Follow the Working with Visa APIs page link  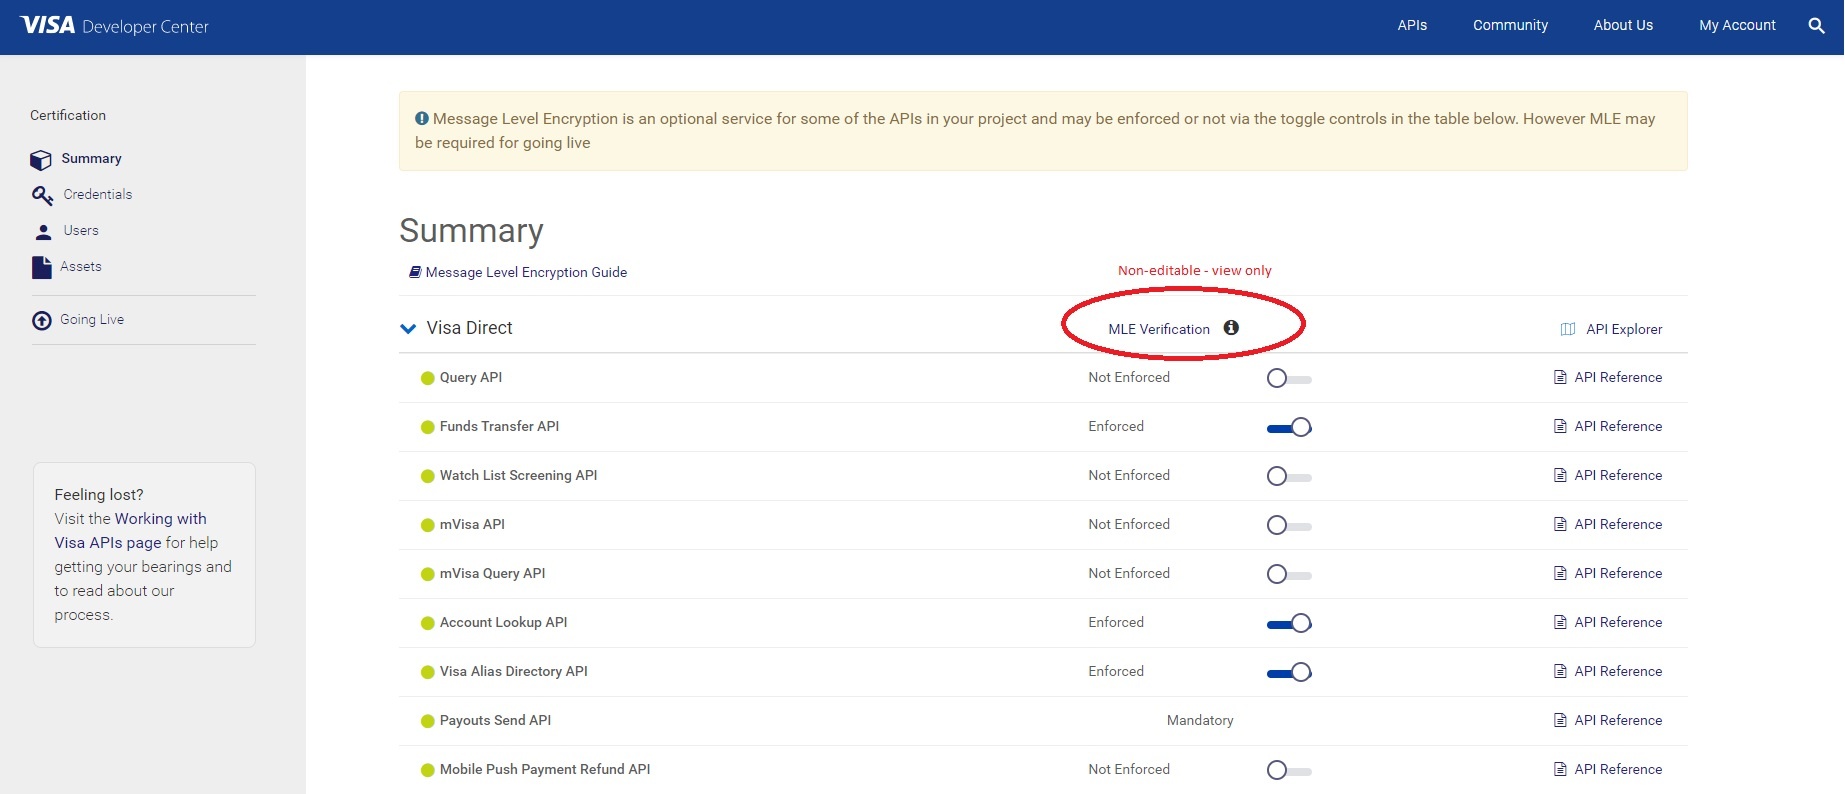coord(130,531)
